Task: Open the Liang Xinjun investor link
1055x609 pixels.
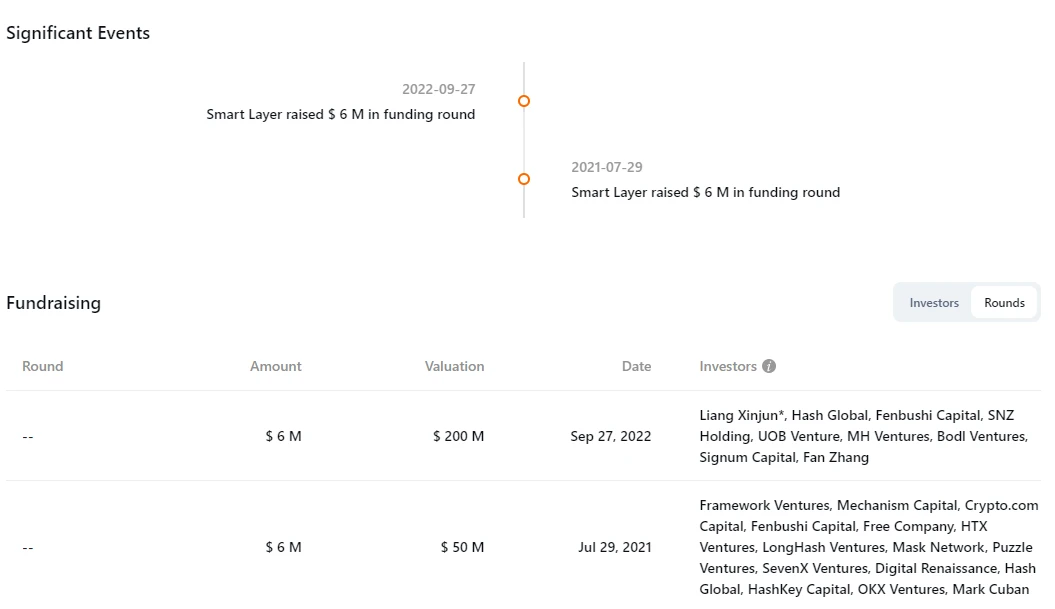Action: pyautogui.click(x=742, y=415)
